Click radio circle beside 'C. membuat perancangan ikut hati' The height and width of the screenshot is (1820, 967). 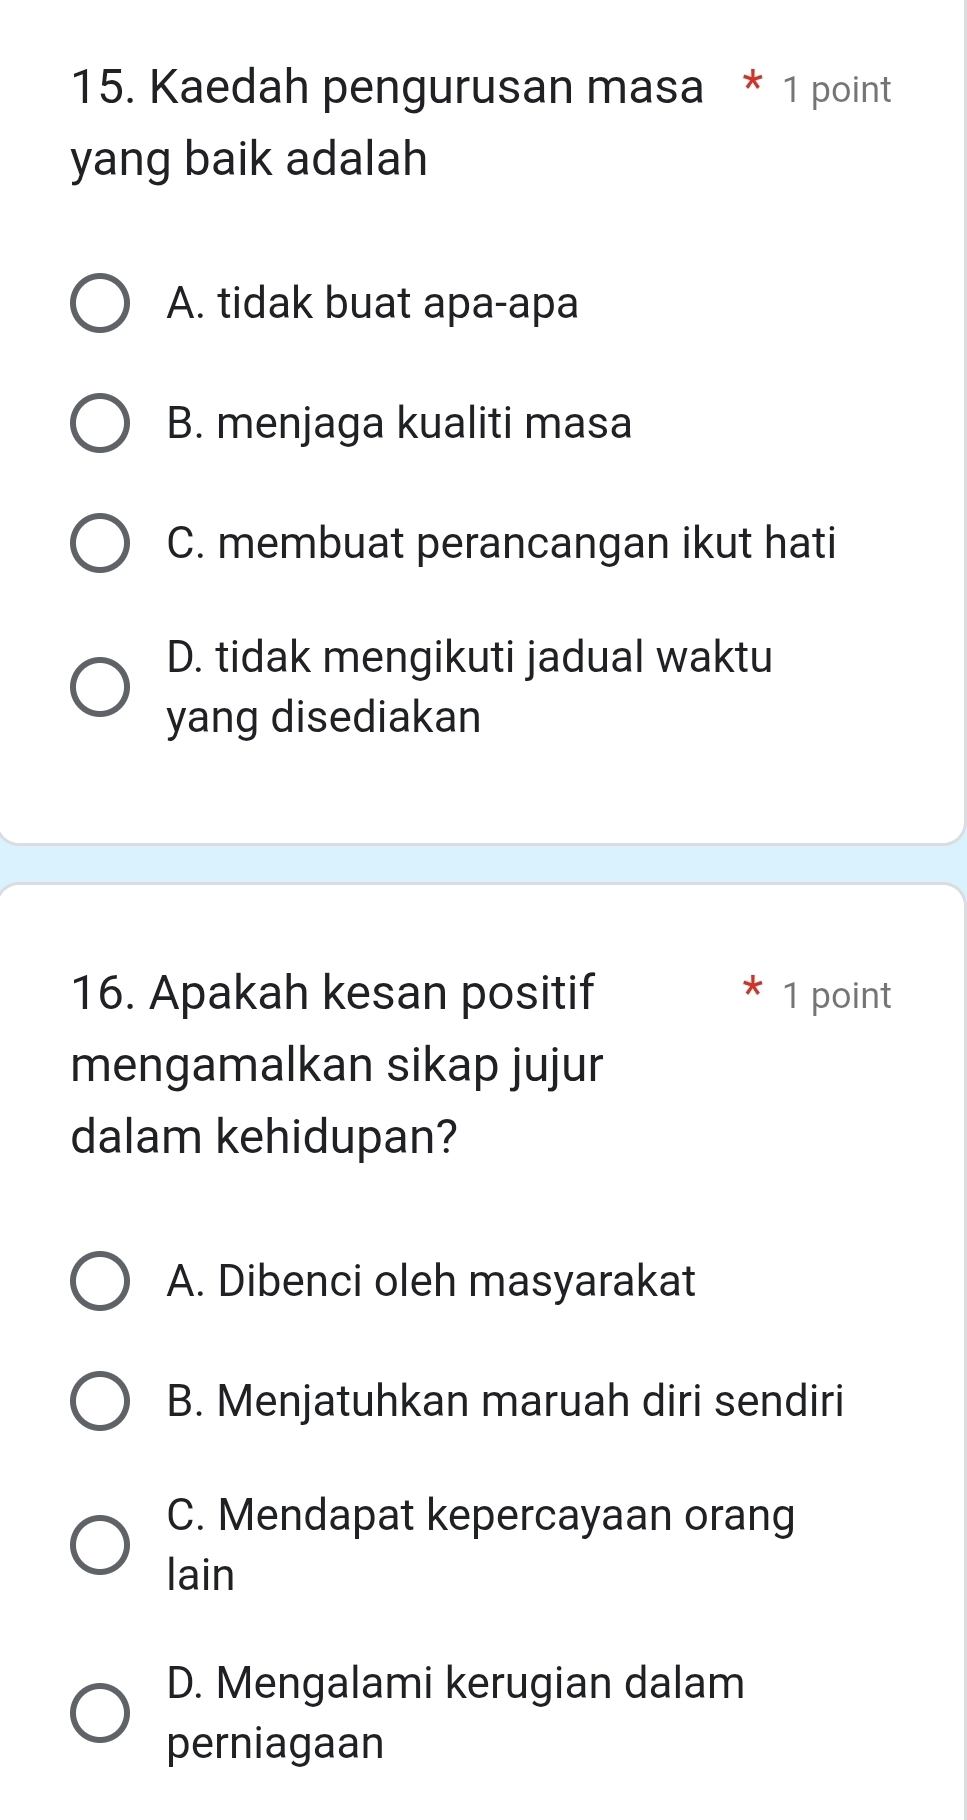click(100, 544)
